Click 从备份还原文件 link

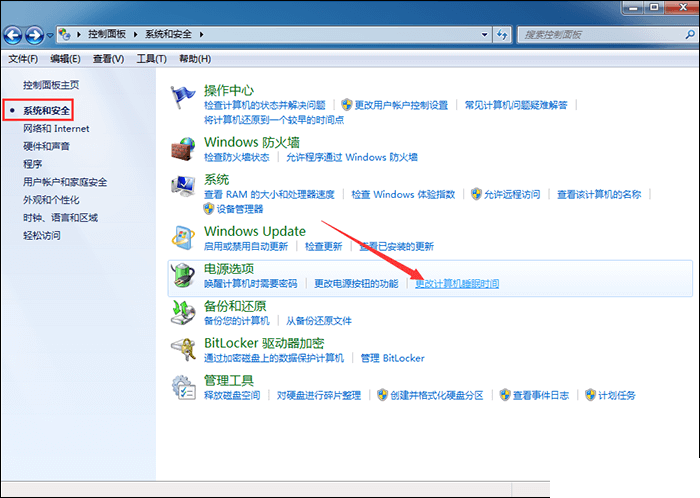319,321
